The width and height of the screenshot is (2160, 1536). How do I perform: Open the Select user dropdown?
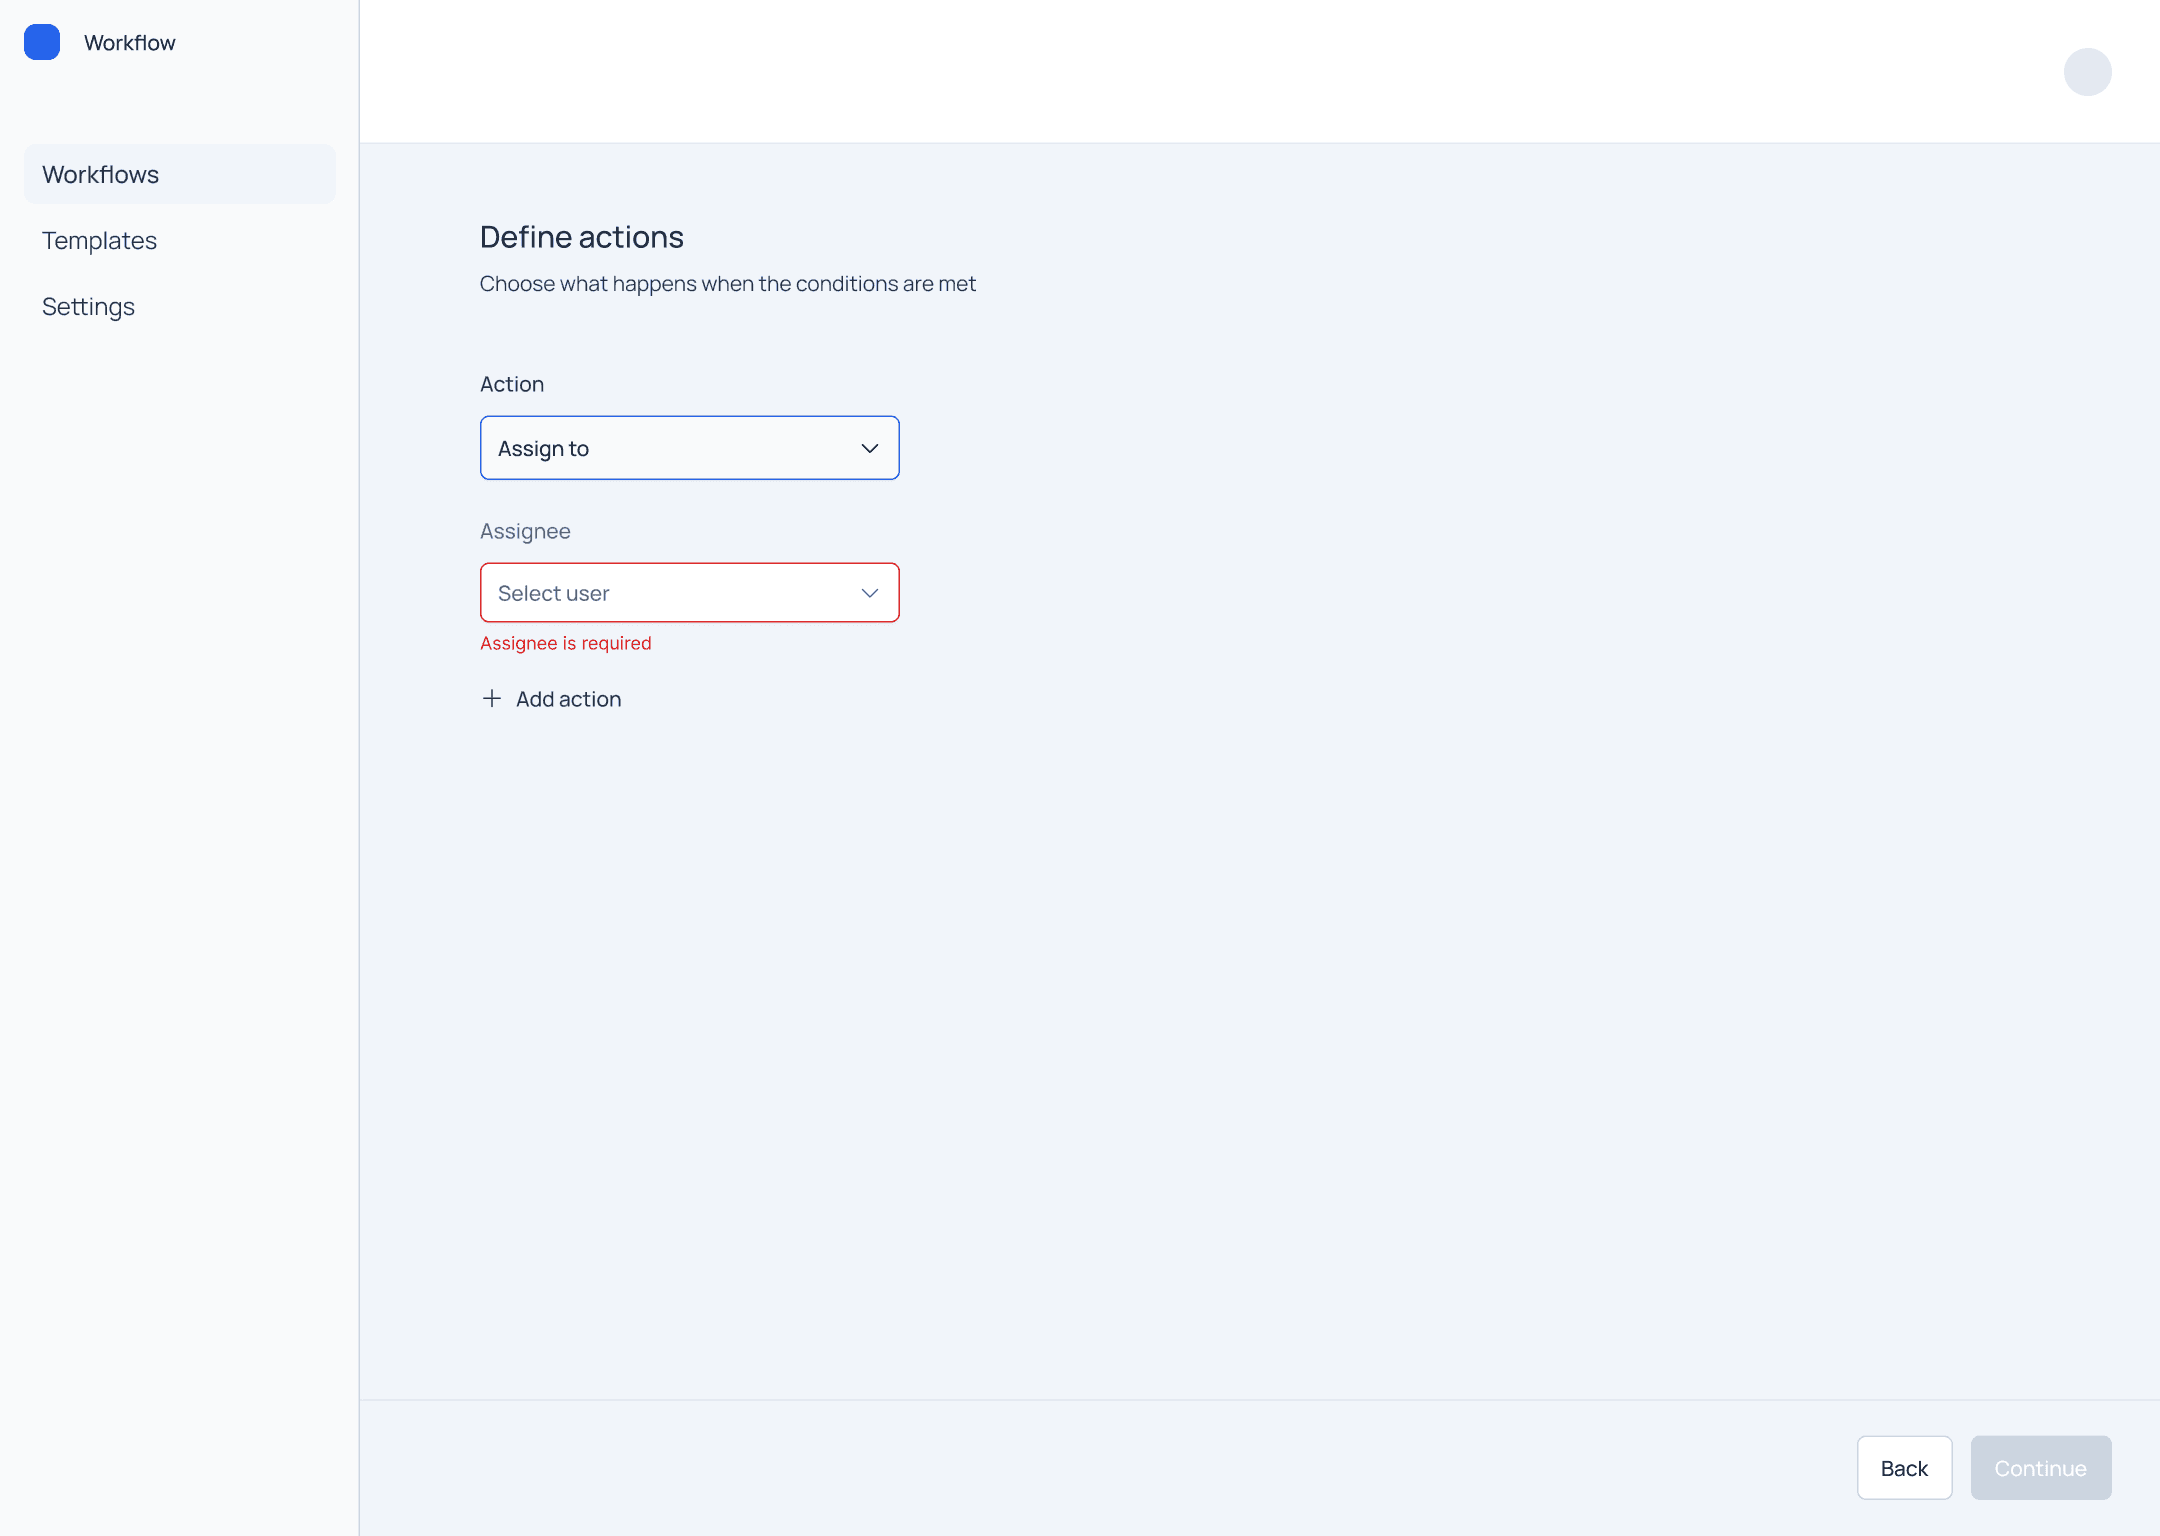point(689,593)
